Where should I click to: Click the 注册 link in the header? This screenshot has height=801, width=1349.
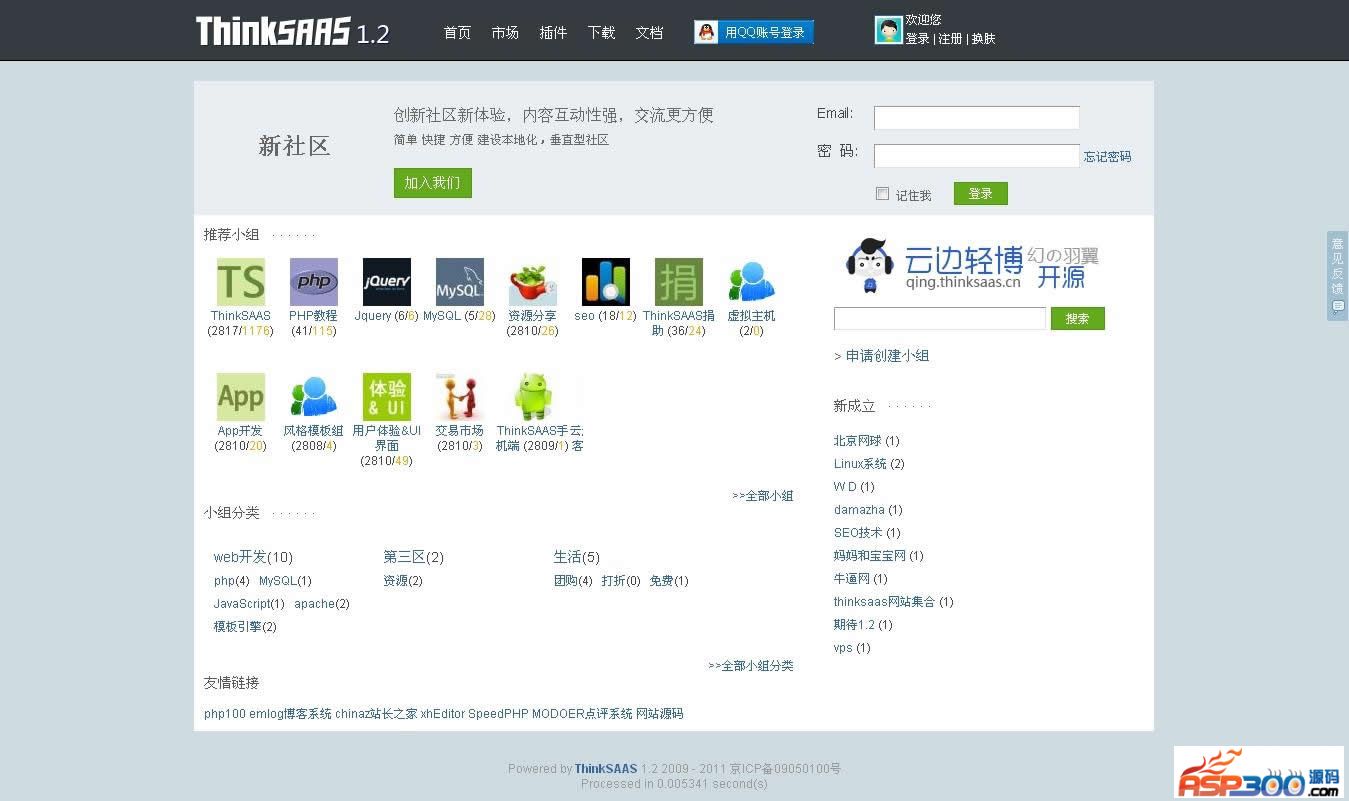point(950,39)
